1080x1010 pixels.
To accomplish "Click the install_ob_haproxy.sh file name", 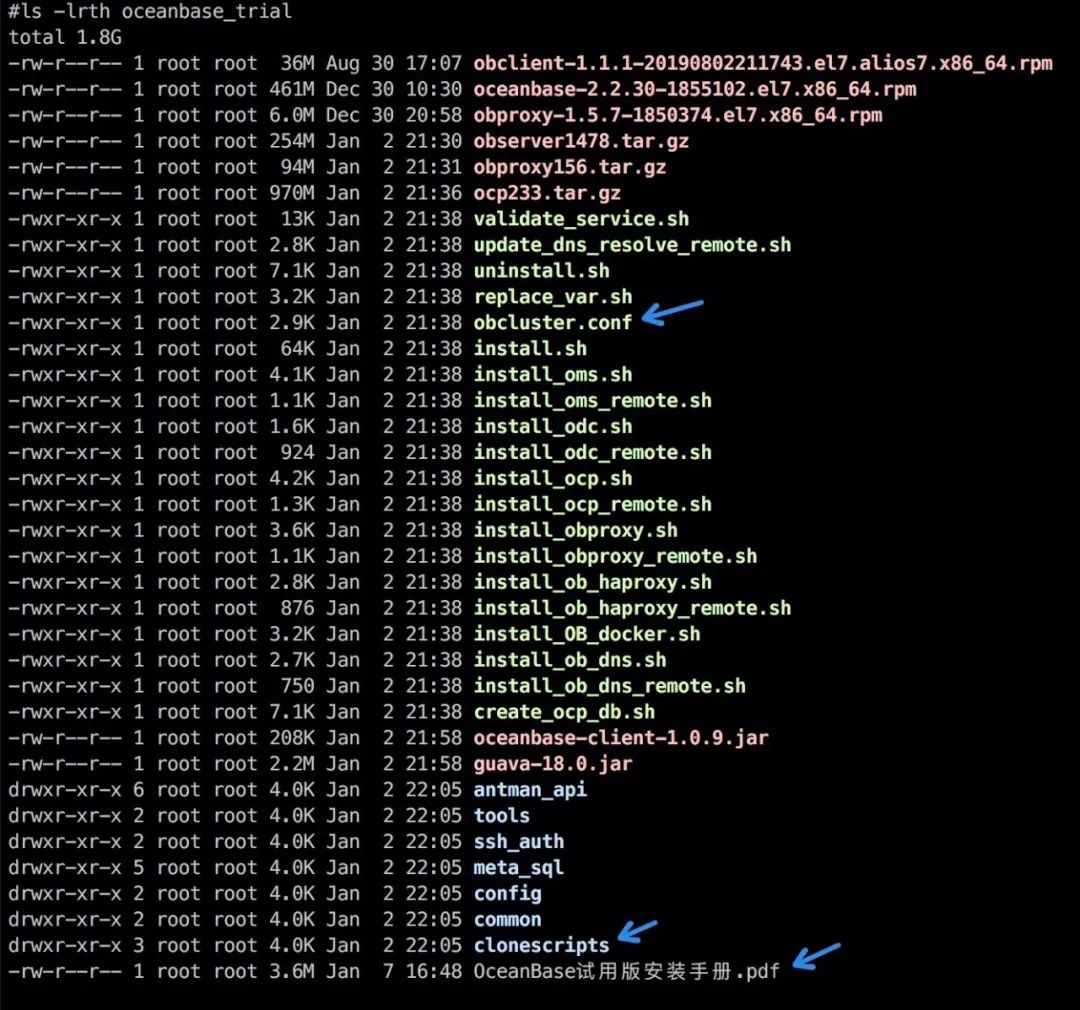I will pyautogui.click(x=592, y=582).
